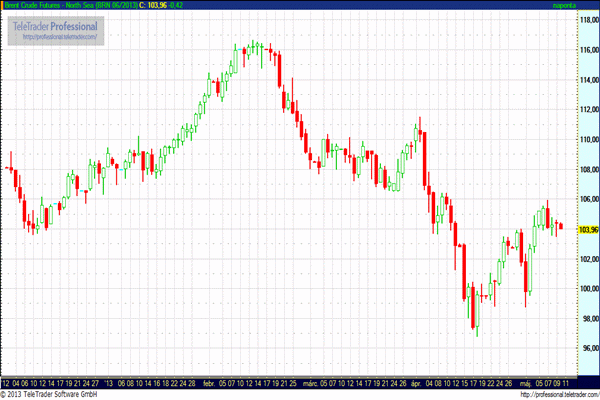Click the small chart icon in the title bar
600x400 pixels.
click(x=5, y=6)
